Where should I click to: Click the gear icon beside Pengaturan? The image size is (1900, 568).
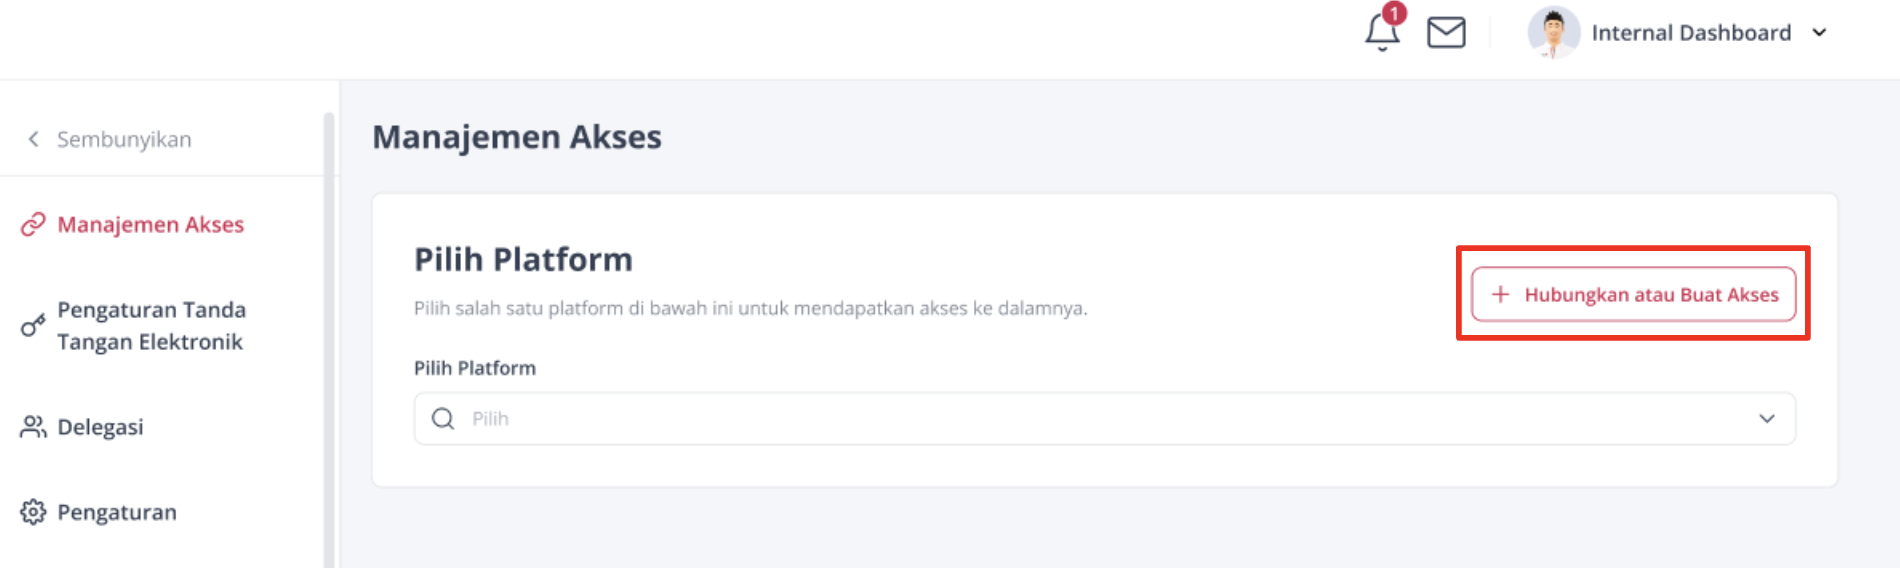pos(33,512)
